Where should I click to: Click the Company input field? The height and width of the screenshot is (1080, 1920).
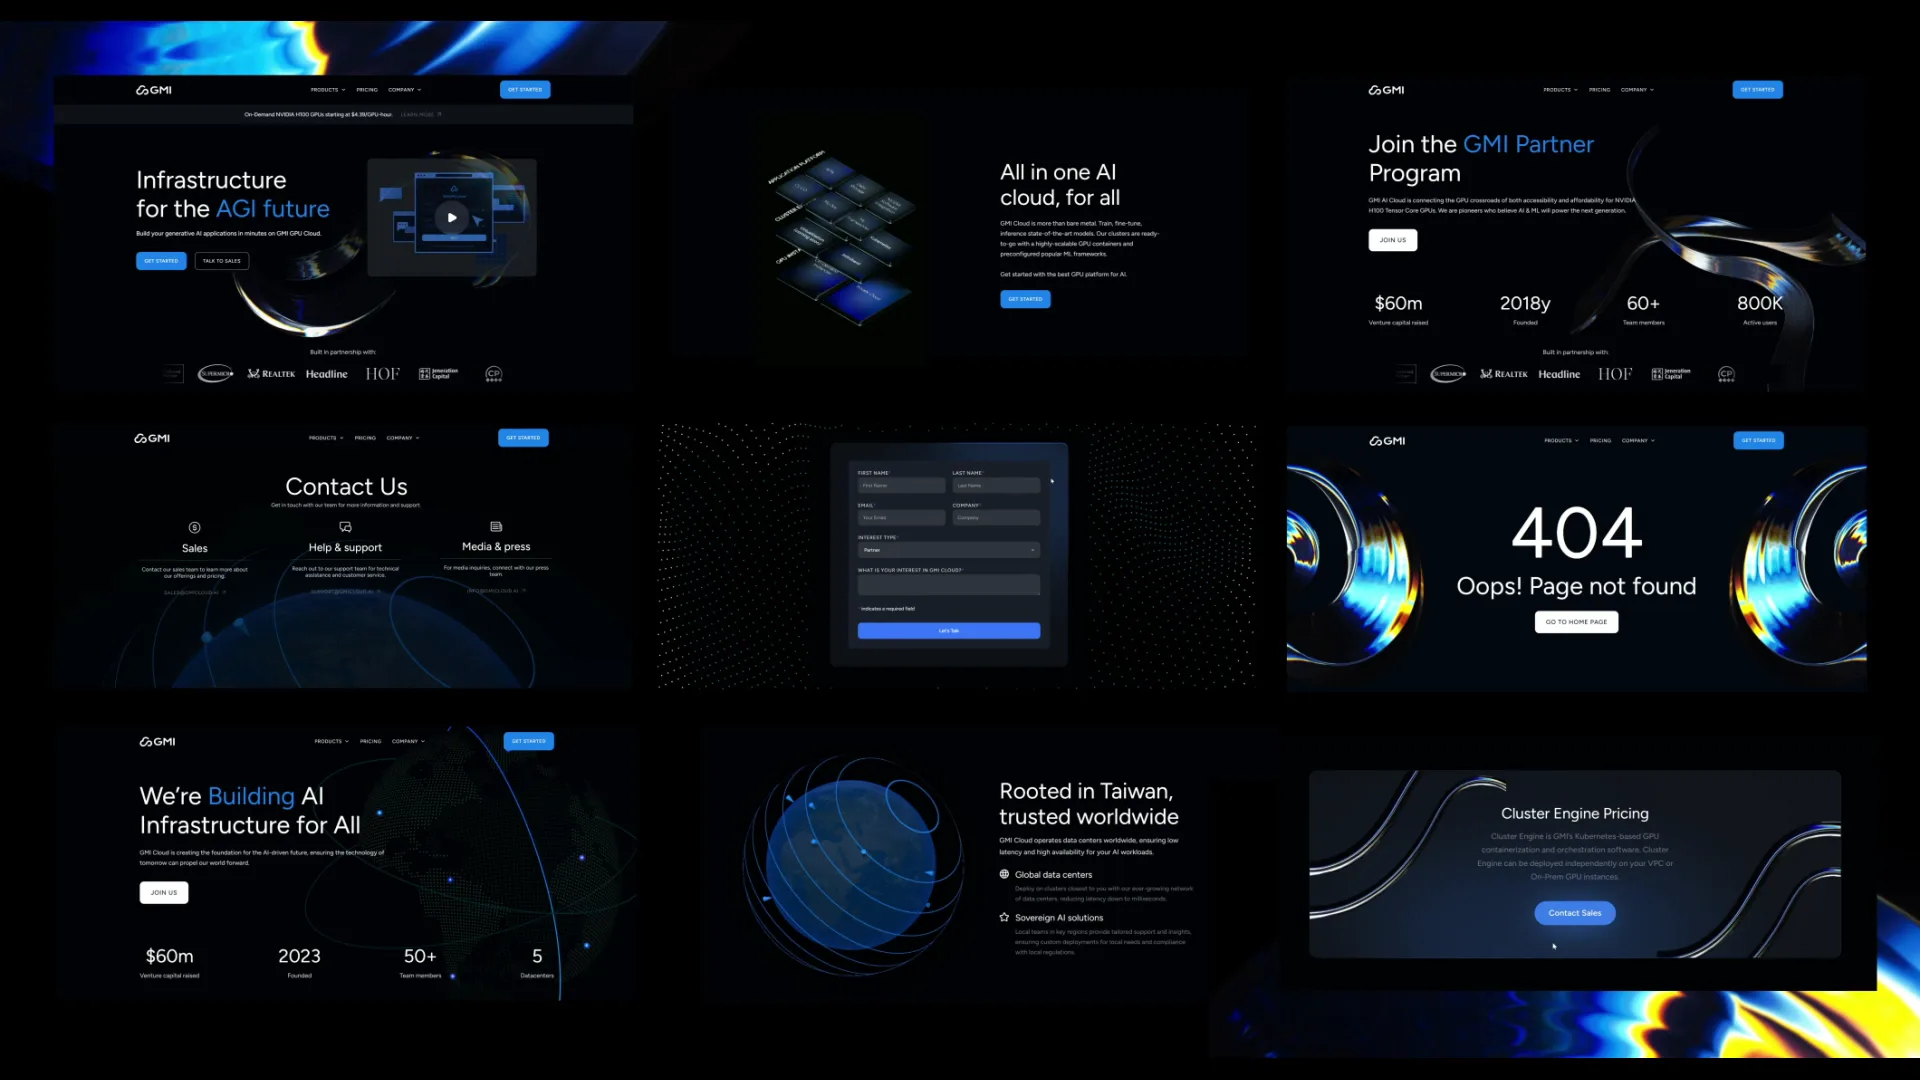(x=996, y=518)
